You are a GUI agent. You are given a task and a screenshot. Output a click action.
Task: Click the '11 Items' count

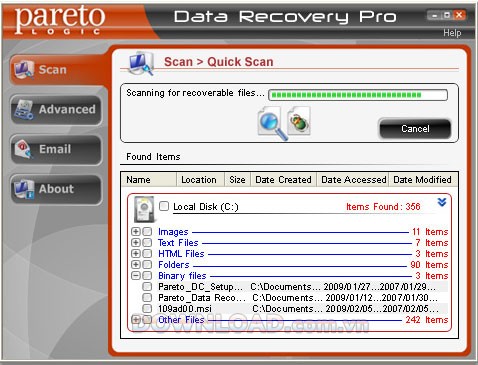[430, 232]
